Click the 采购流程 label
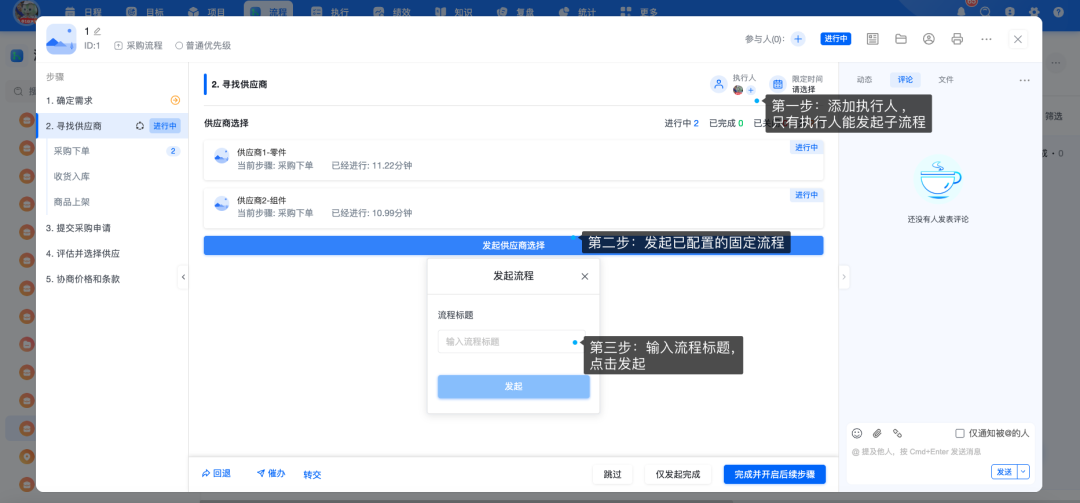The width and height of the screenshot is (1080, 503). [138, 45]
